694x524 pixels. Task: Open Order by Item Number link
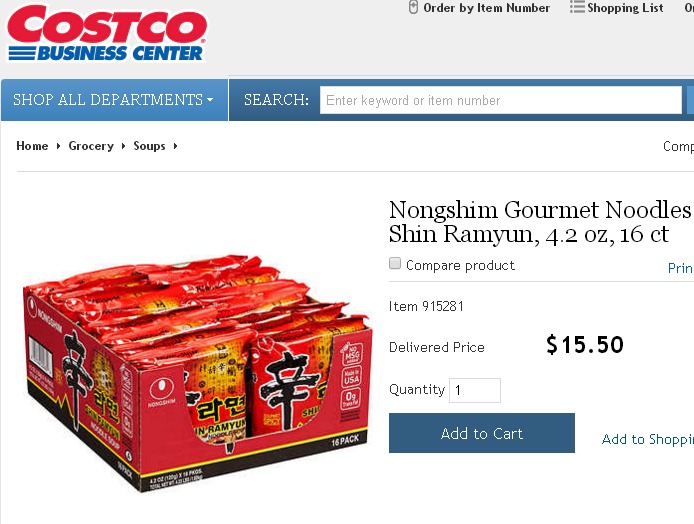point(486,8)
